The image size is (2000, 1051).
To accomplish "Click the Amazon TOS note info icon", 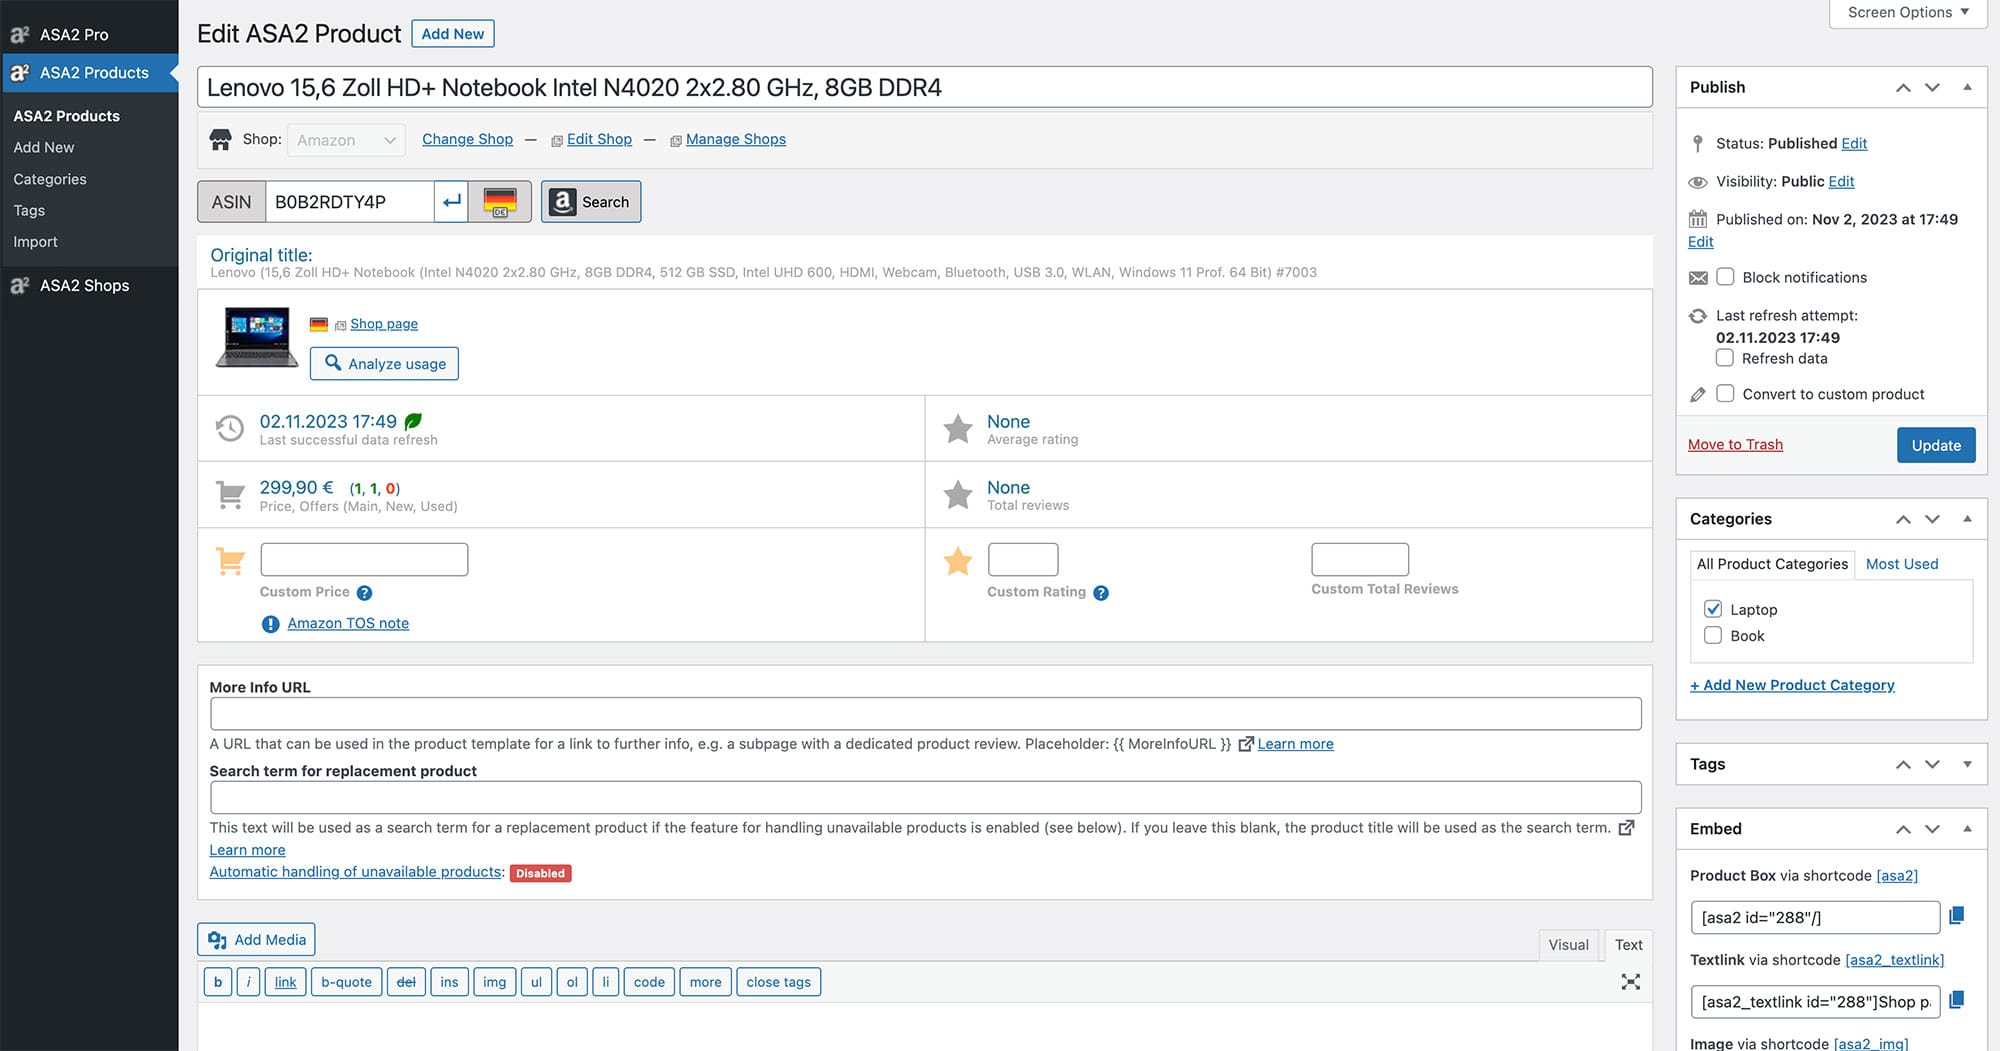I will 270,624.
